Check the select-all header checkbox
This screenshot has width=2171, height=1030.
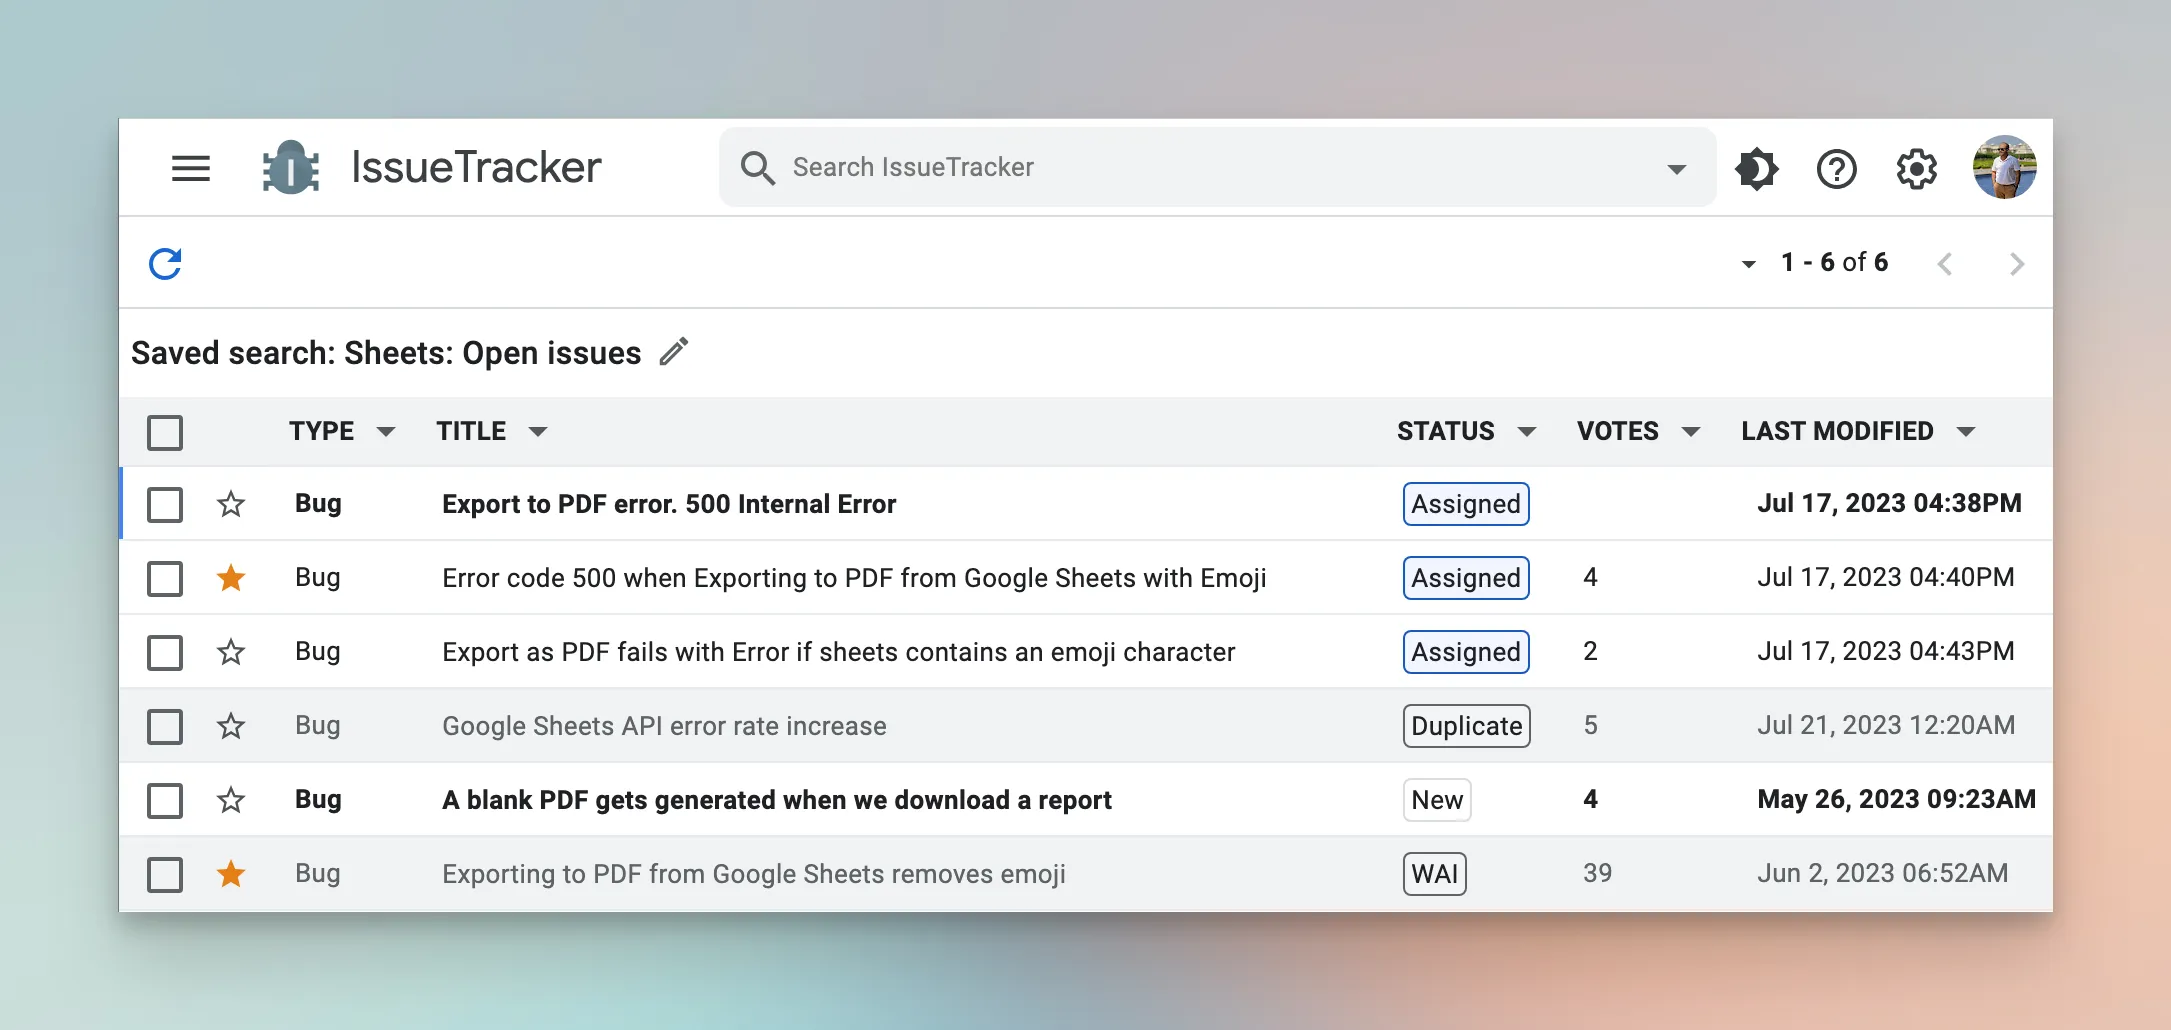(x=165, y=433)
